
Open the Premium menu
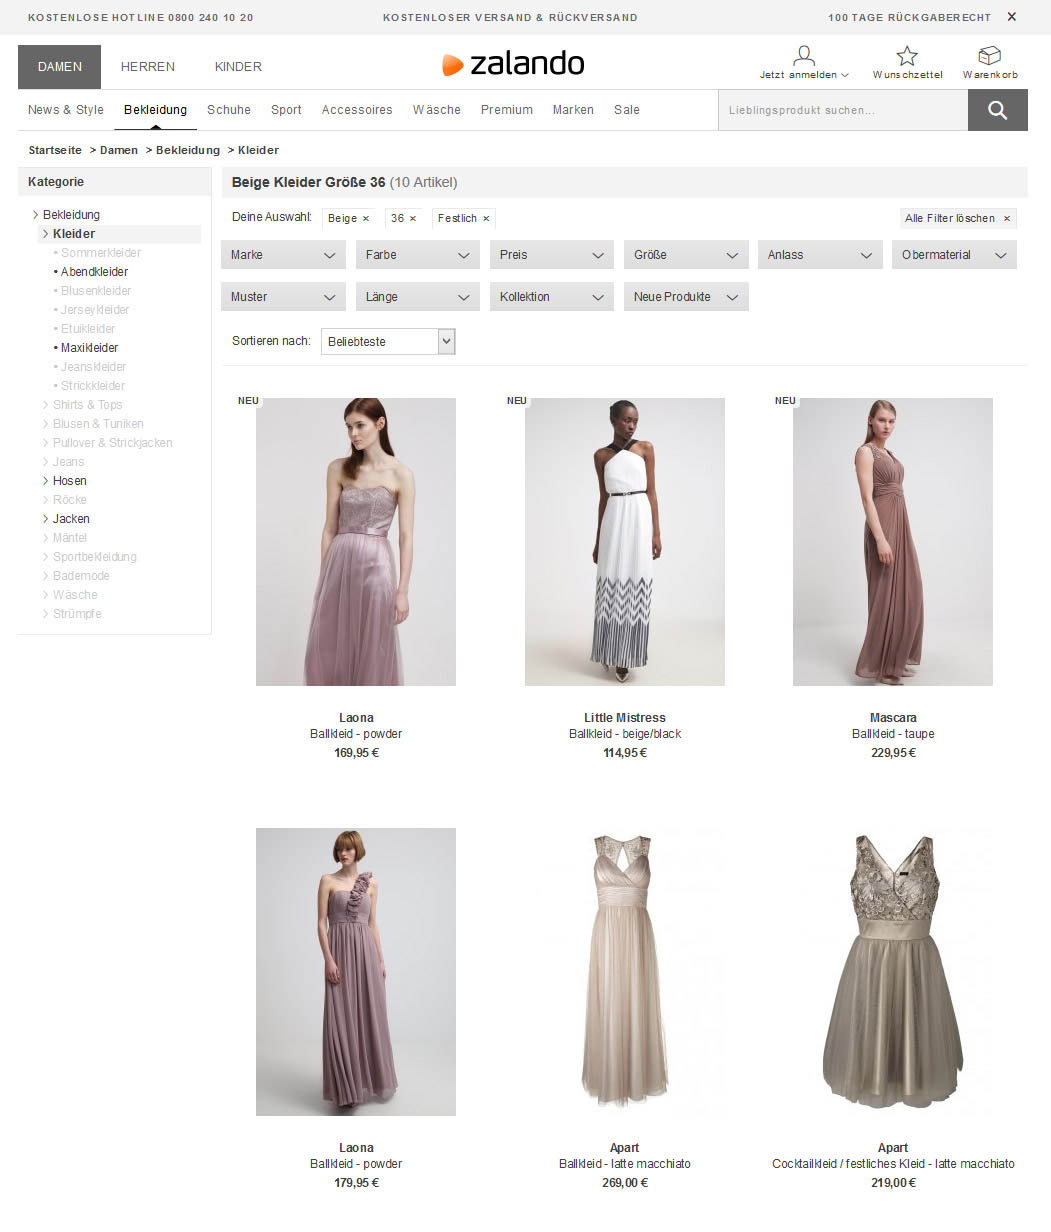pos(507,110)
